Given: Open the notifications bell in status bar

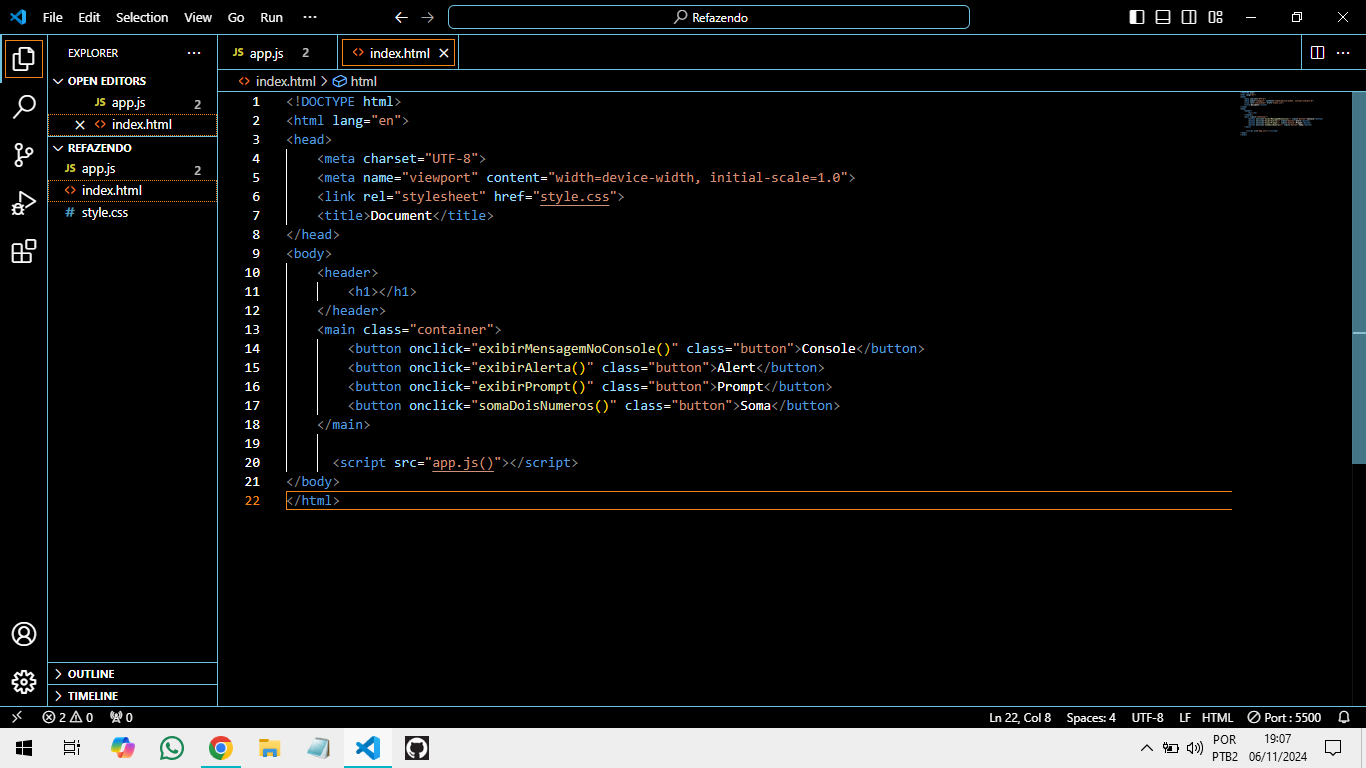Looking at the screenshot, I should [1344, 717].
